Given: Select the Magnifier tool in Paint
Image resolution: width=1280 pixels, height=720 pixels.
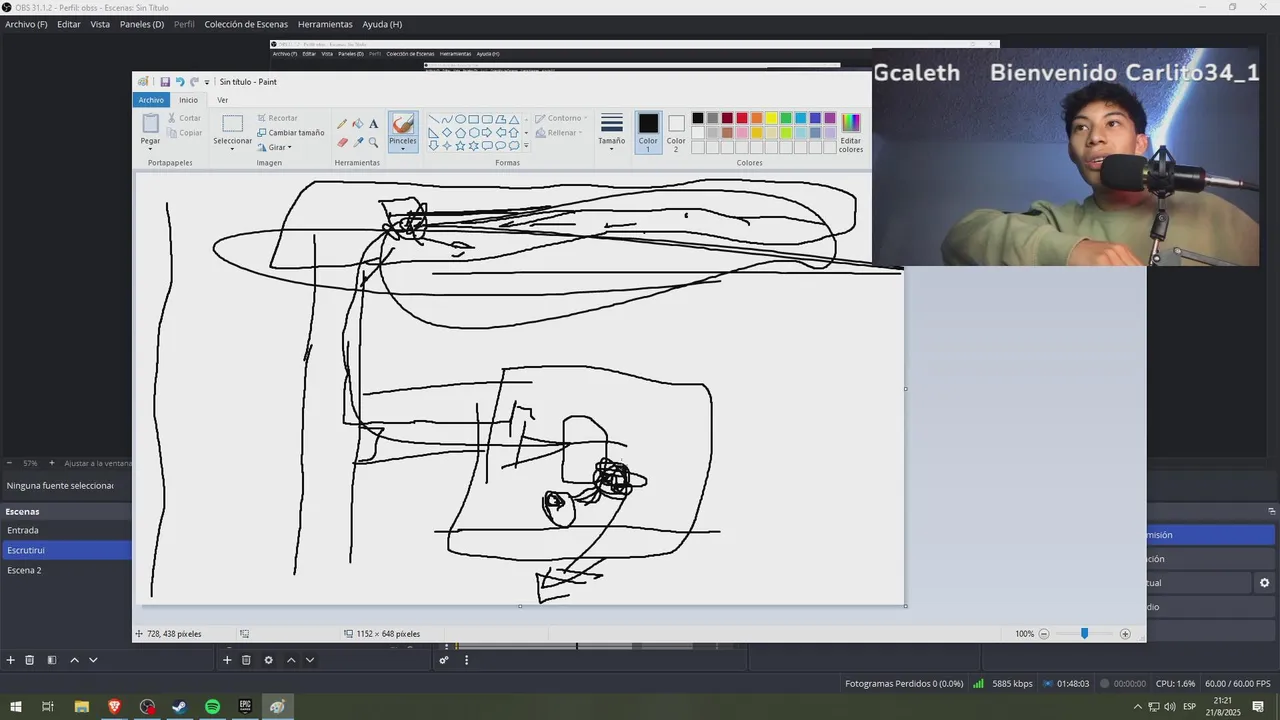Looking at the screenshot, I should (x=373, y=142).
